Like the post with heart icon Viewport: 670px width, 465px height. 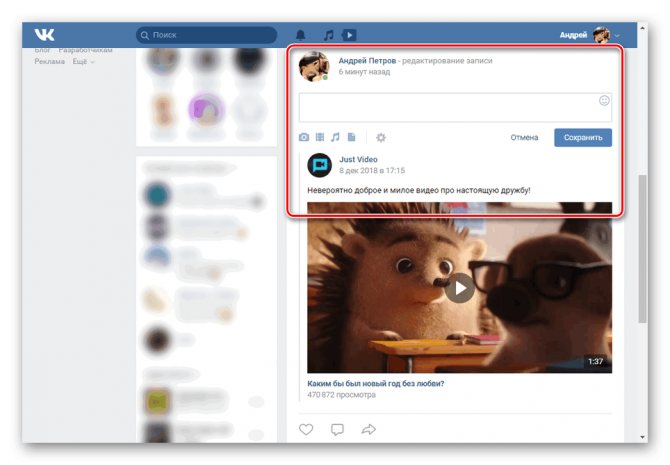[306, 429]
